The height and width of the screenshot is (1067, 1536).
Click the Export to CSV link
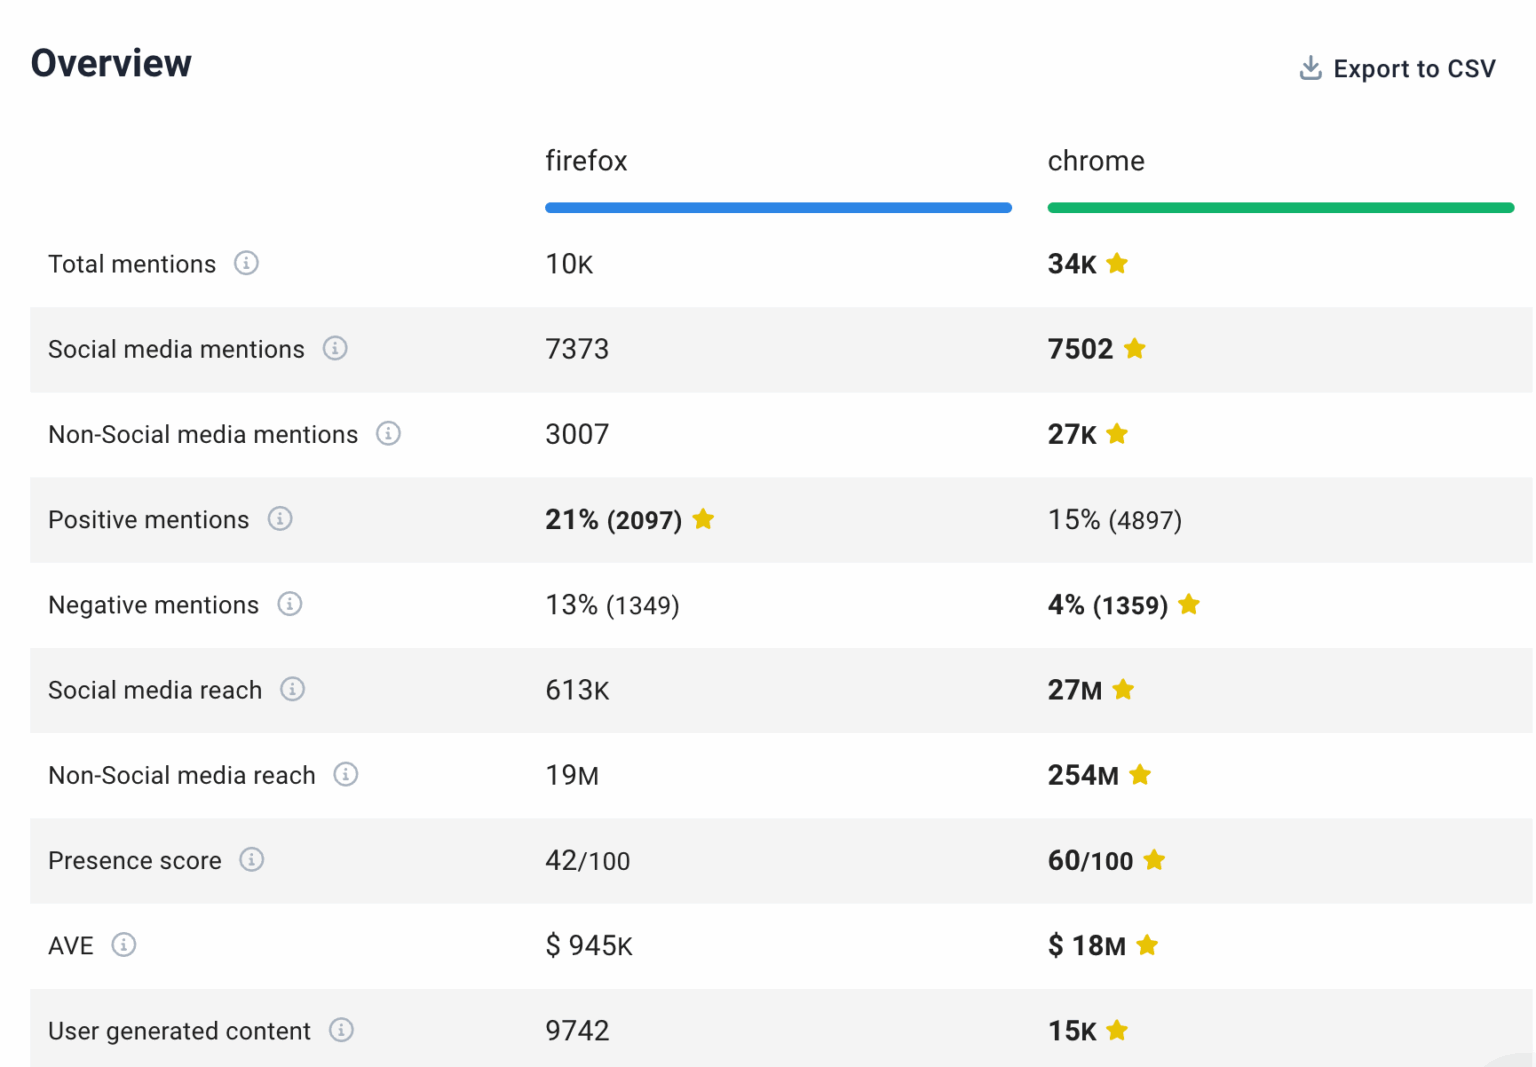[1415, 68]
